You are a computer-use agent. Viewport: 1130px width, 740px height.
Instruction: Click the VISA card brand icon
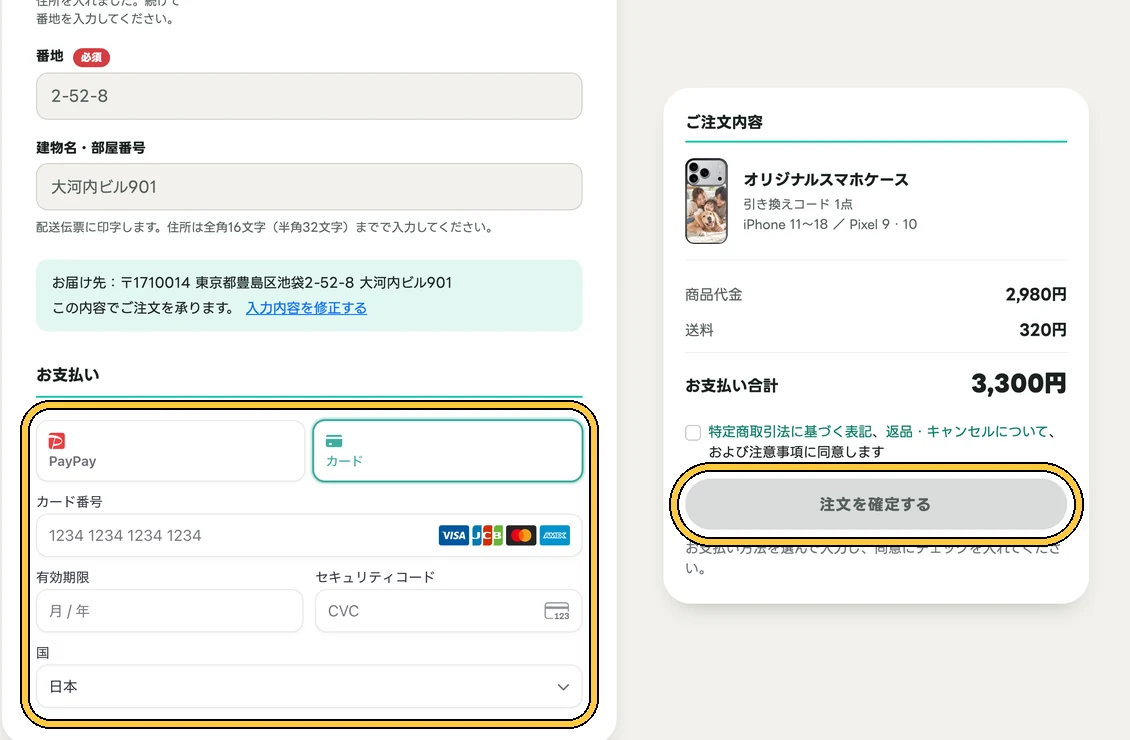[453, 535]
